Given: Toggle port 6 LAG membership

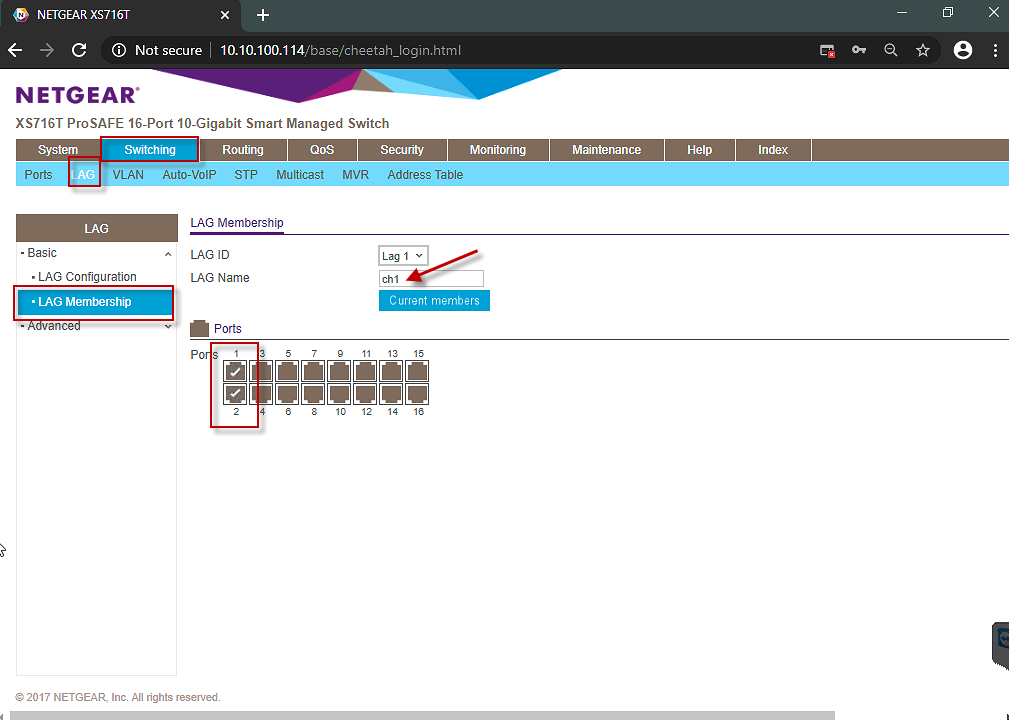Looking at the screenshot, I should (287, 394).
